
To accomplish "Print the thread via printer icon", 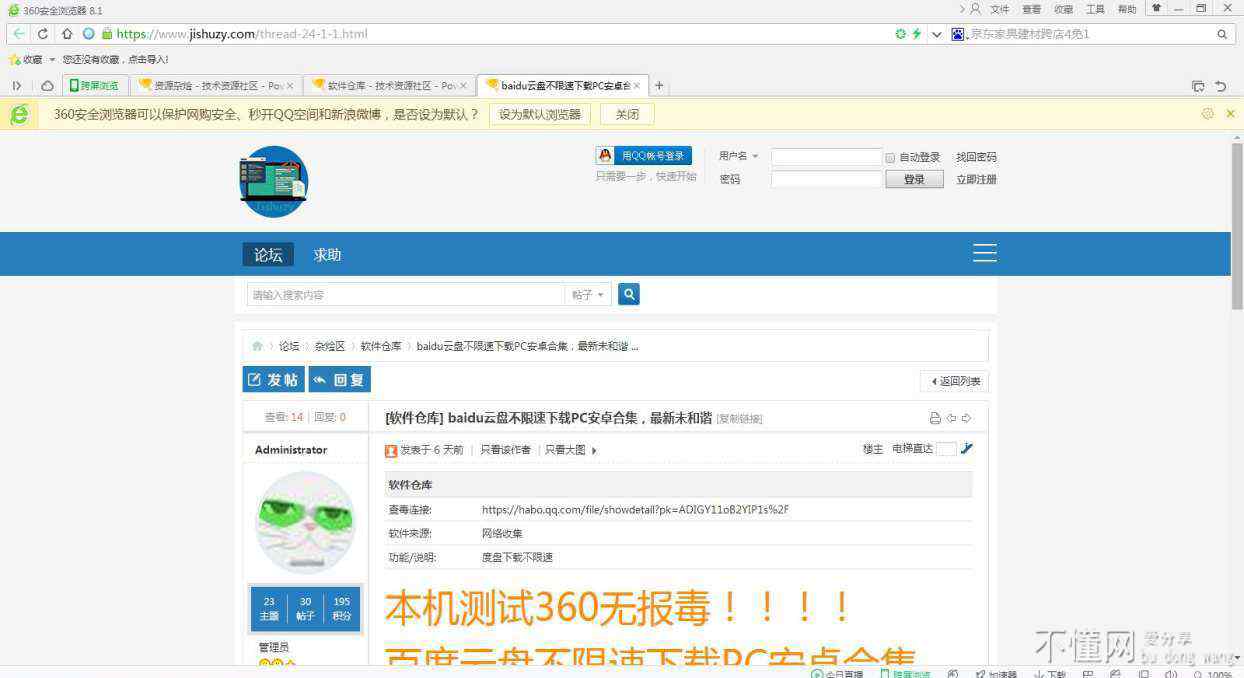I will [935, 418].
